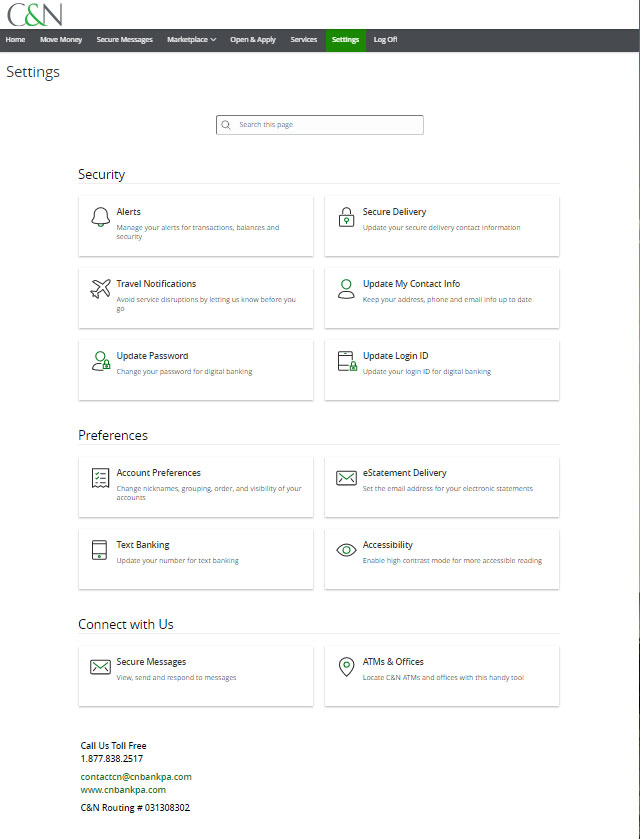This screenshot has width=640, height=839.
Task: Click 'Keep your address, phone and email' text
Action: pyautogui.click(x=447, y=300)
